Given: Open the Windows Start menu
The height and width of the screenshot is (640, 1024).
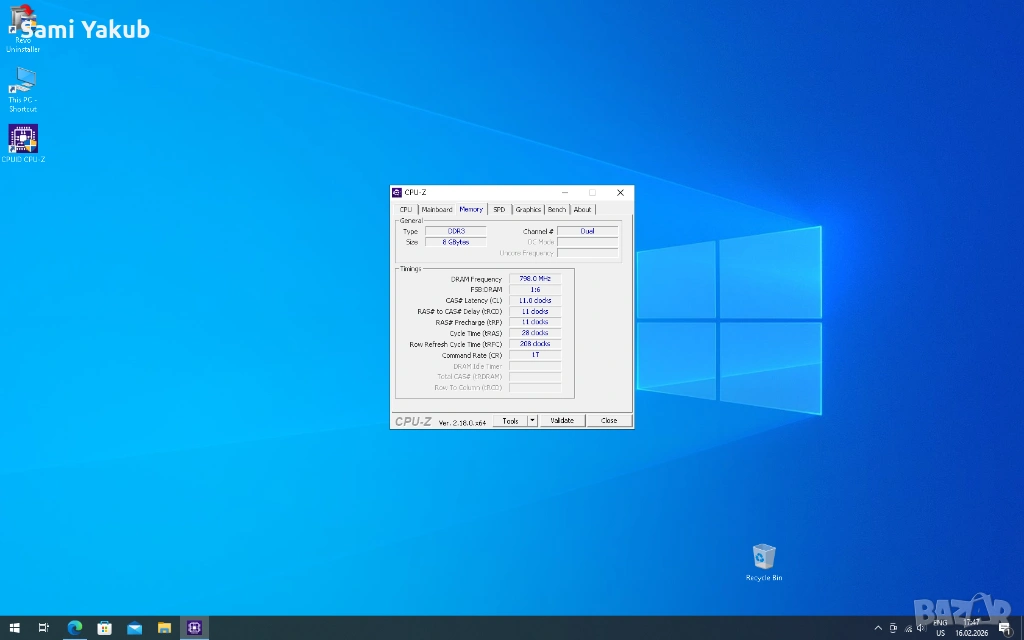Looking at the screenshot, I should (15, 628).
